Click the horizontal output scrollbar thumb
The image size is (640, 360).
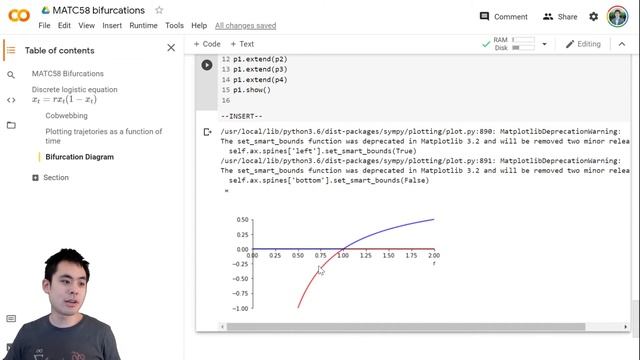tap(406, 327)
